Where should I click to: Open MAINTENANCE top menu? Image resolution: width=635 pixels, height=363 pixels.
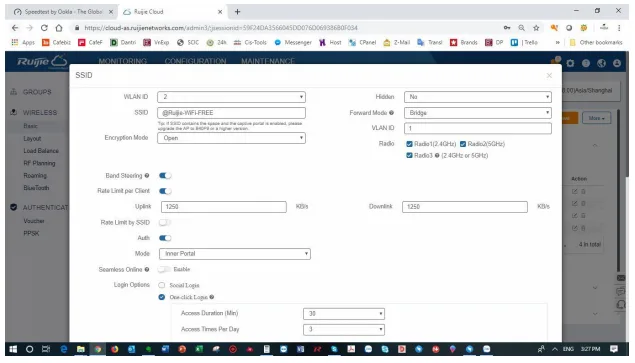268,61
